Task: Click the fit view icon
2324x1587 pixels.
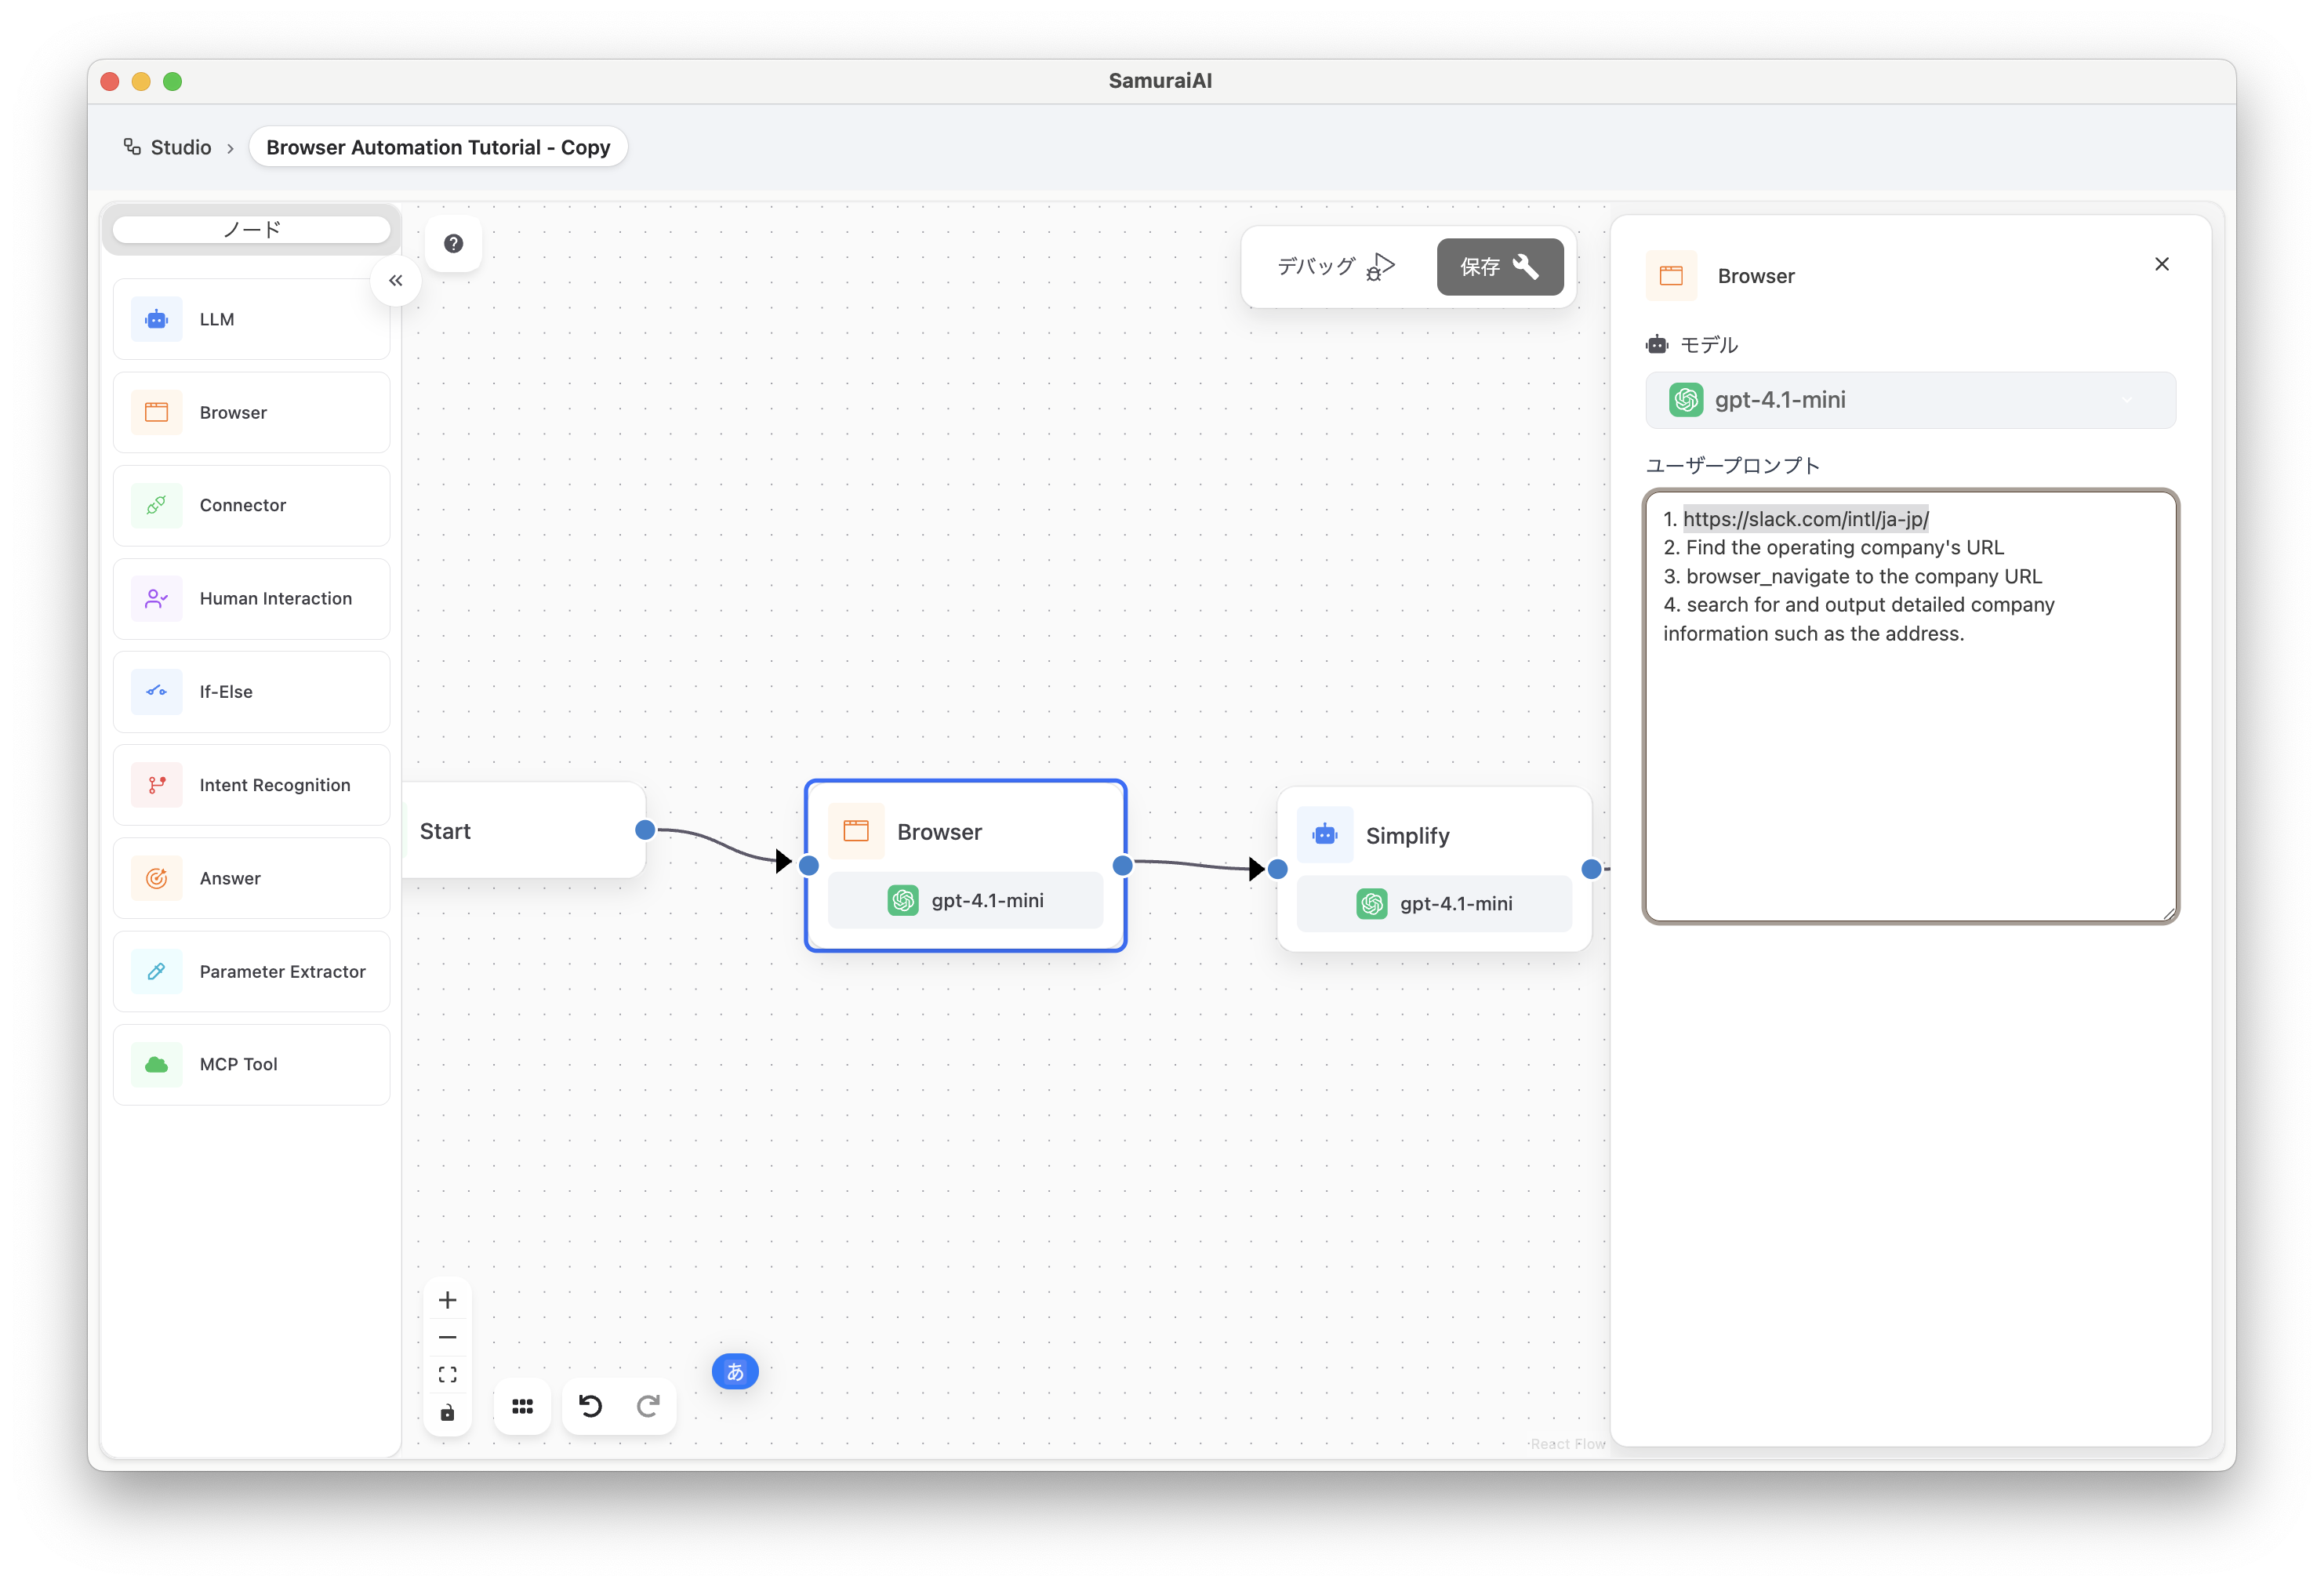Action: pos(447,1375)
